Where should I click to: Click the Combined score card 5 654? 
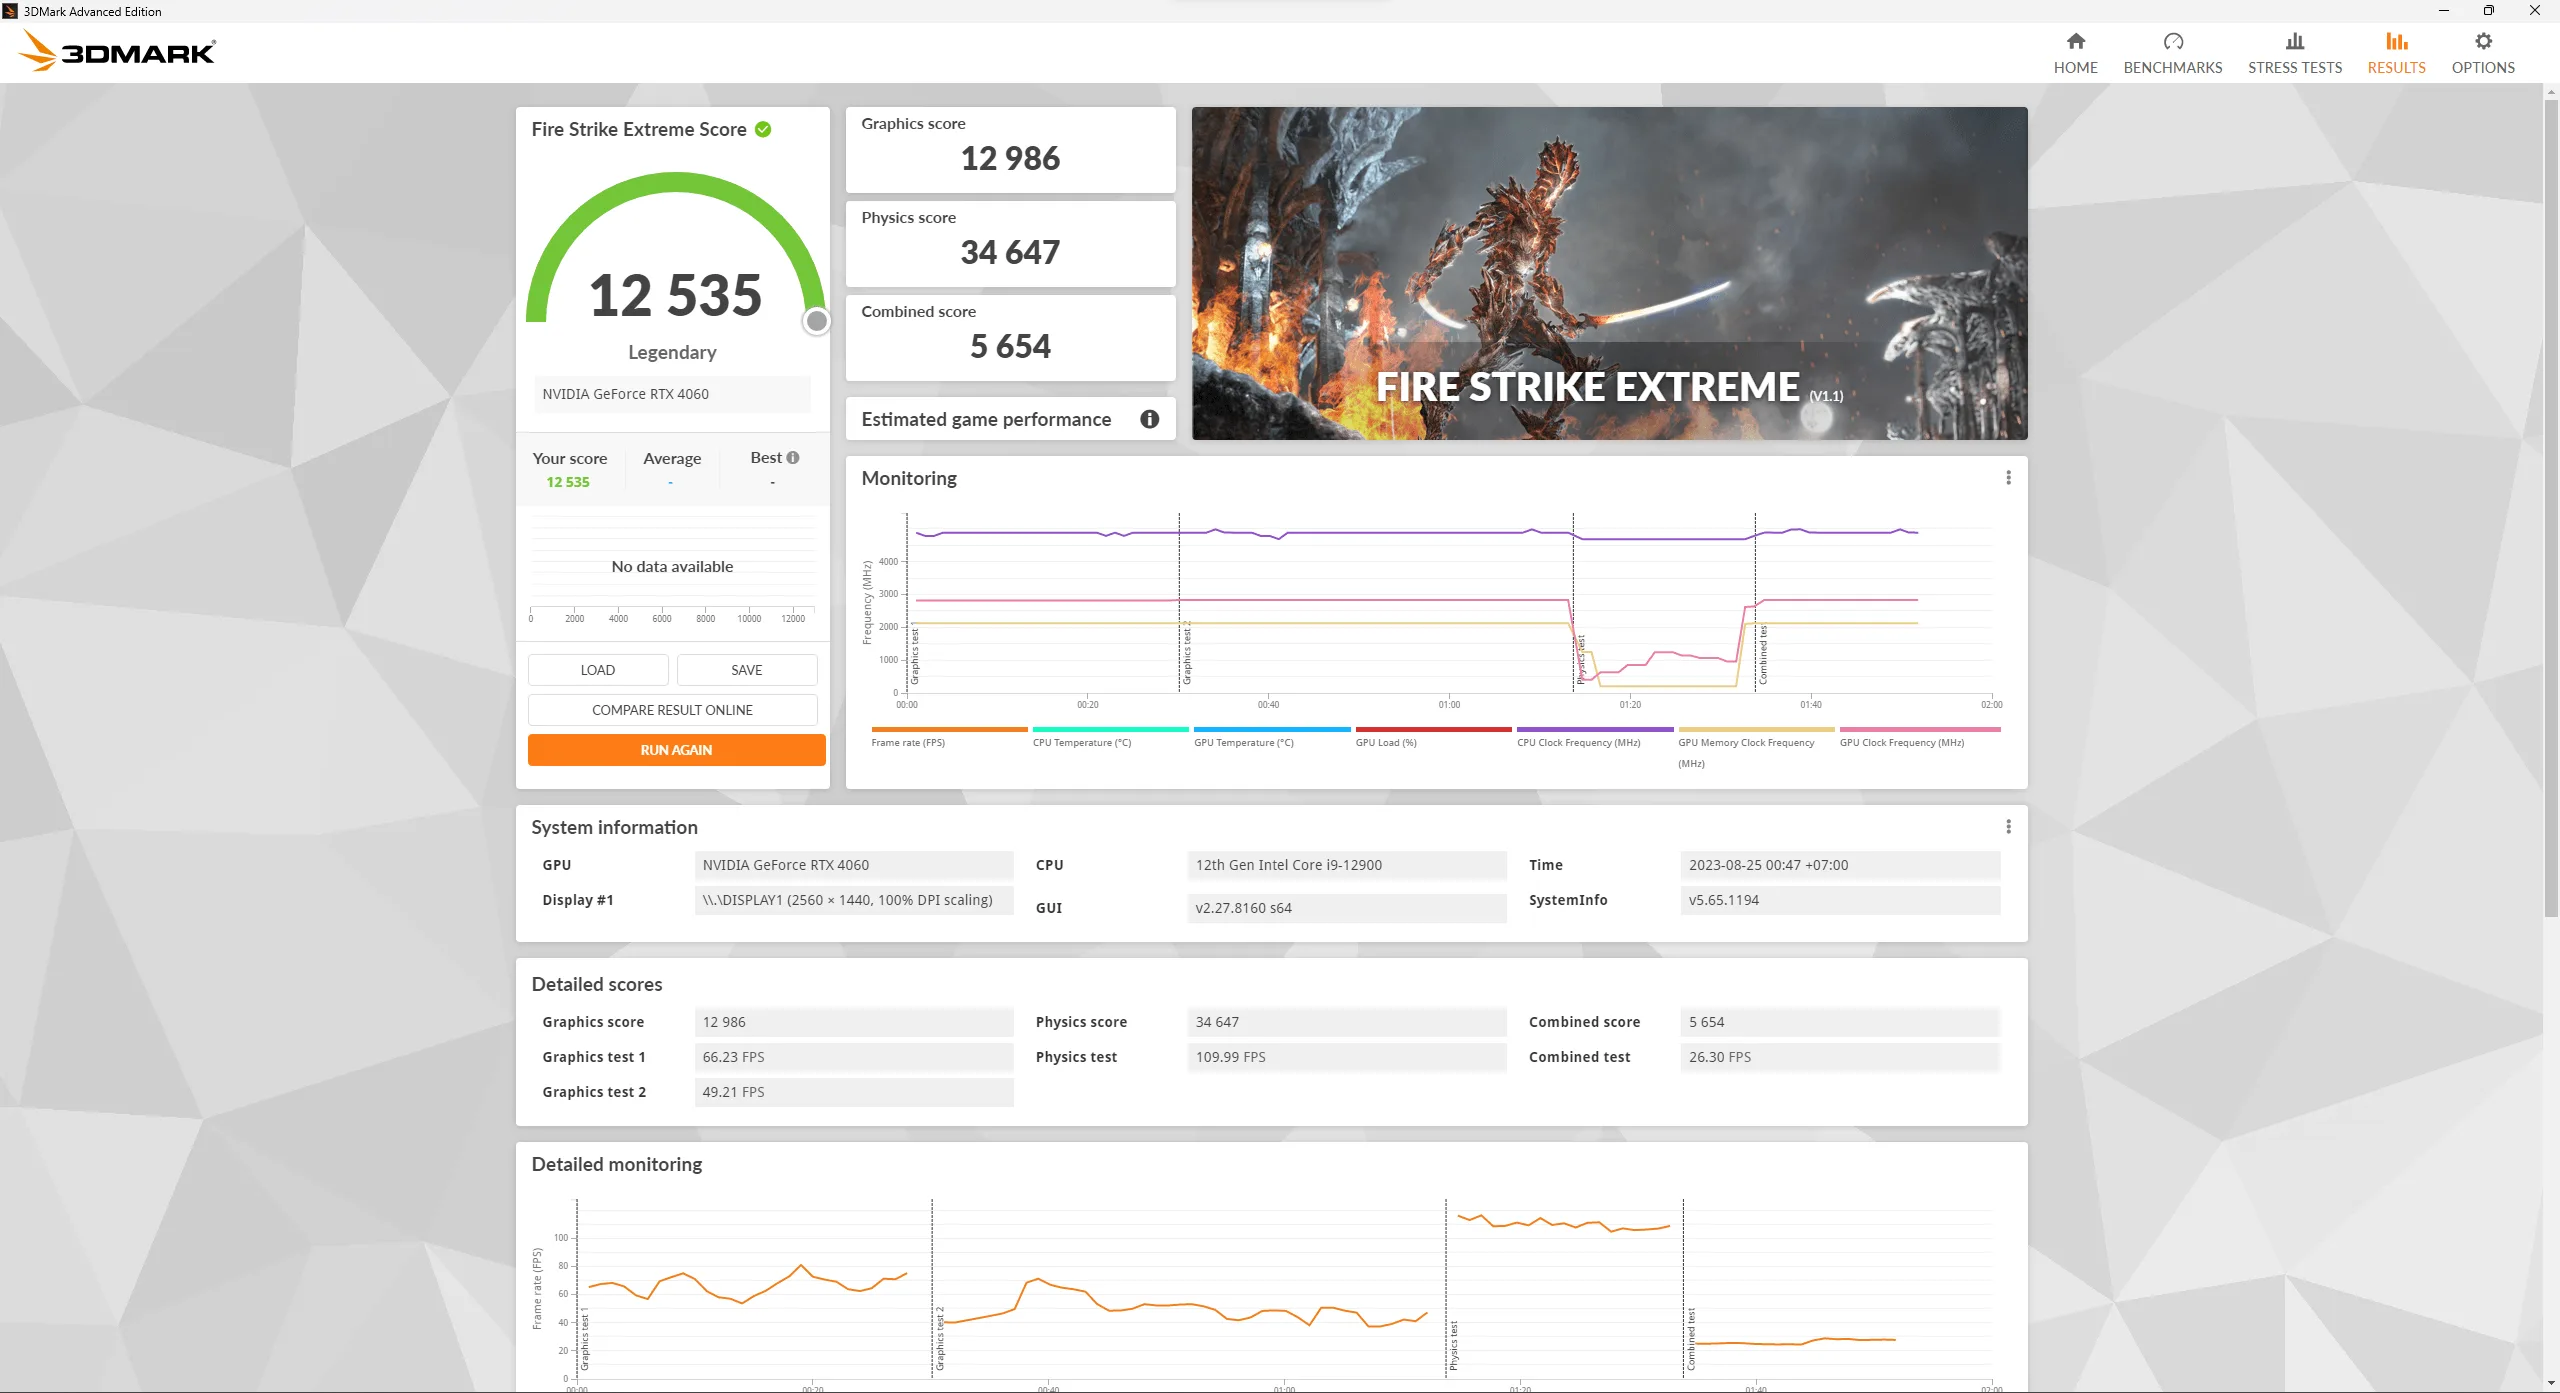pos(1010,338)
